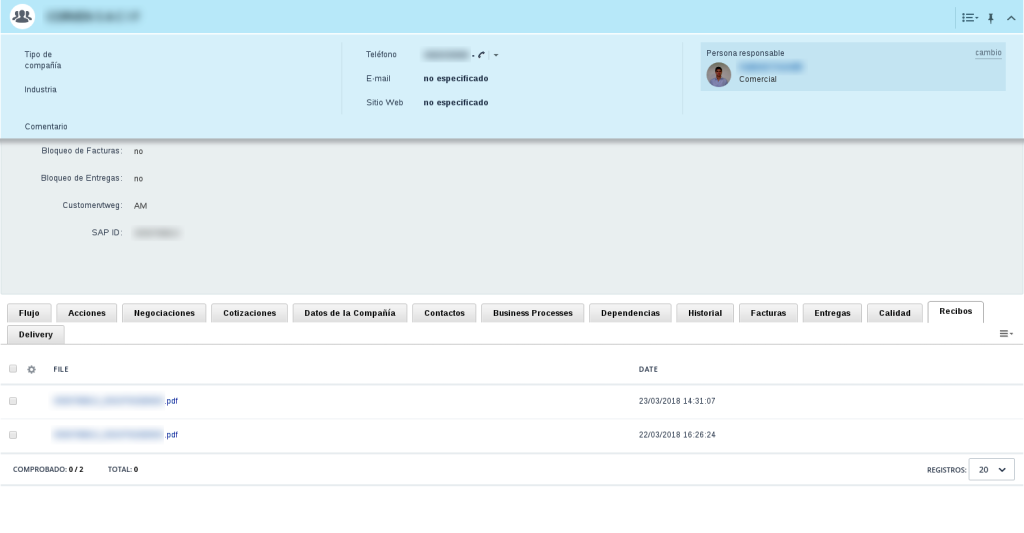This screenshot has height=533, width=1024.
Task: Open the Cotizaciones tab
Action: point(249,313)
